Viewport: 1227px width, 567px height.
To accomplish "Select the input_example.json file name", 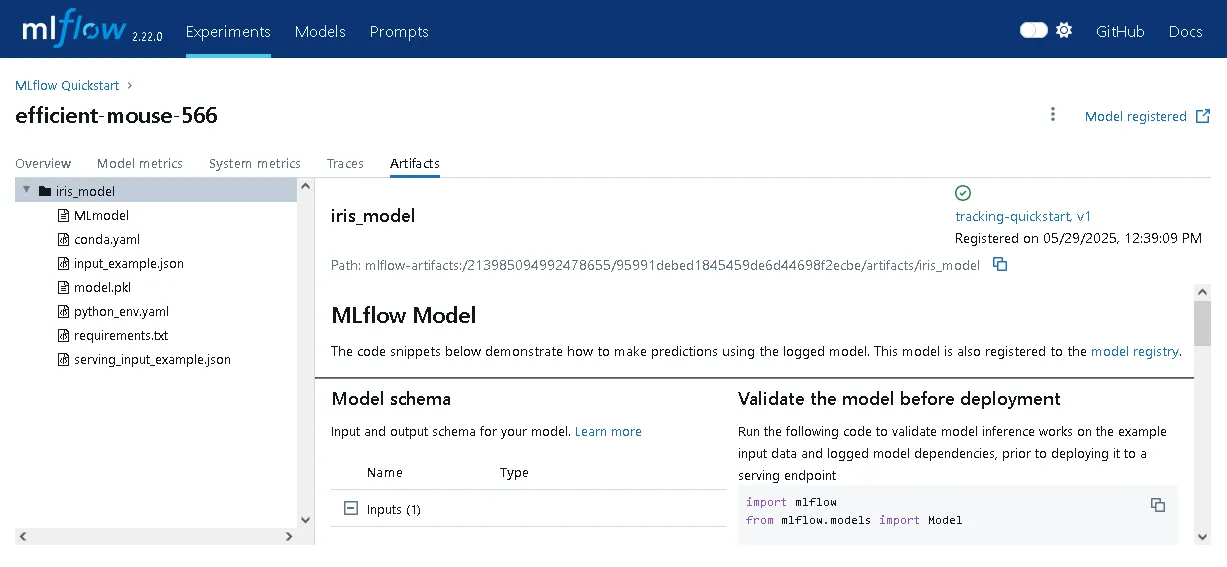I will click(129, 263).
